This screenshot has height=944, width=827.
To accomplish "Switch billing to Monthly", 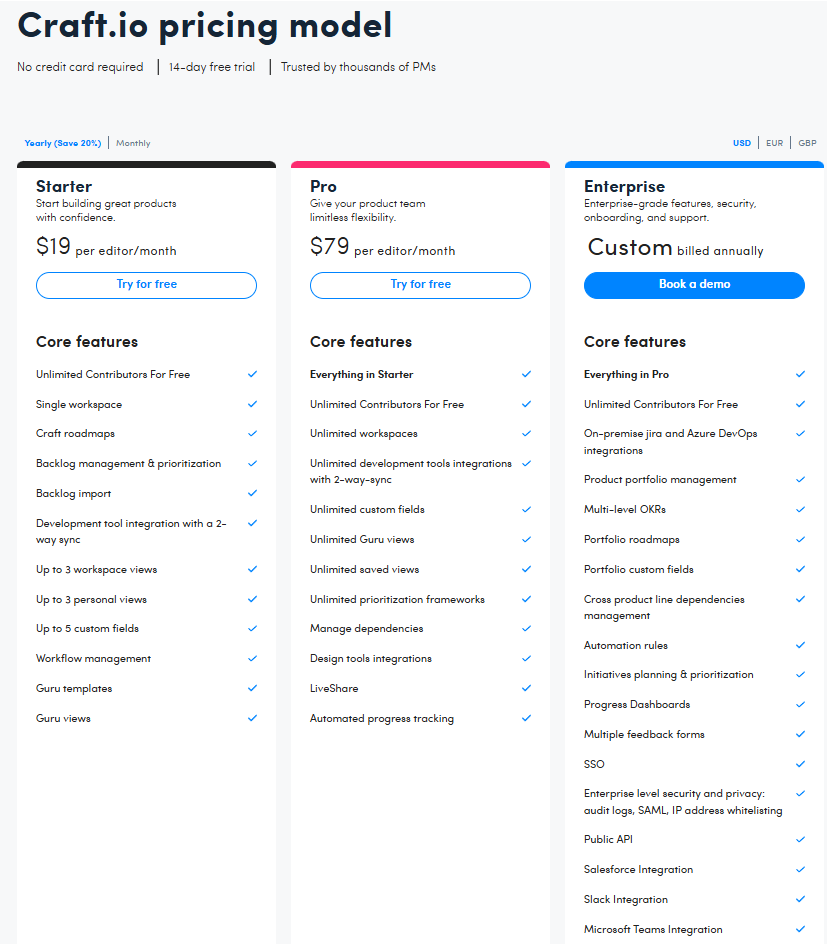I will [133, 142].
